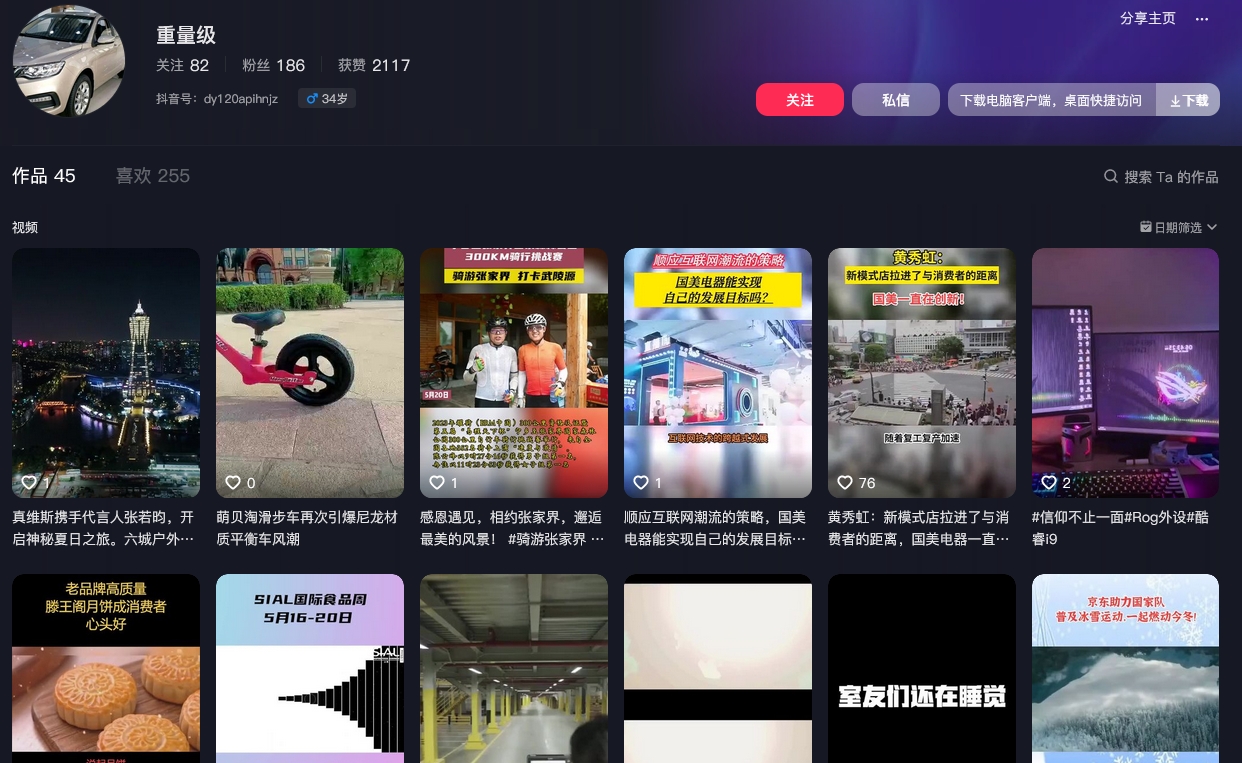Open the 黄秀虹 street crossing video thumbnail

point(922,373)
